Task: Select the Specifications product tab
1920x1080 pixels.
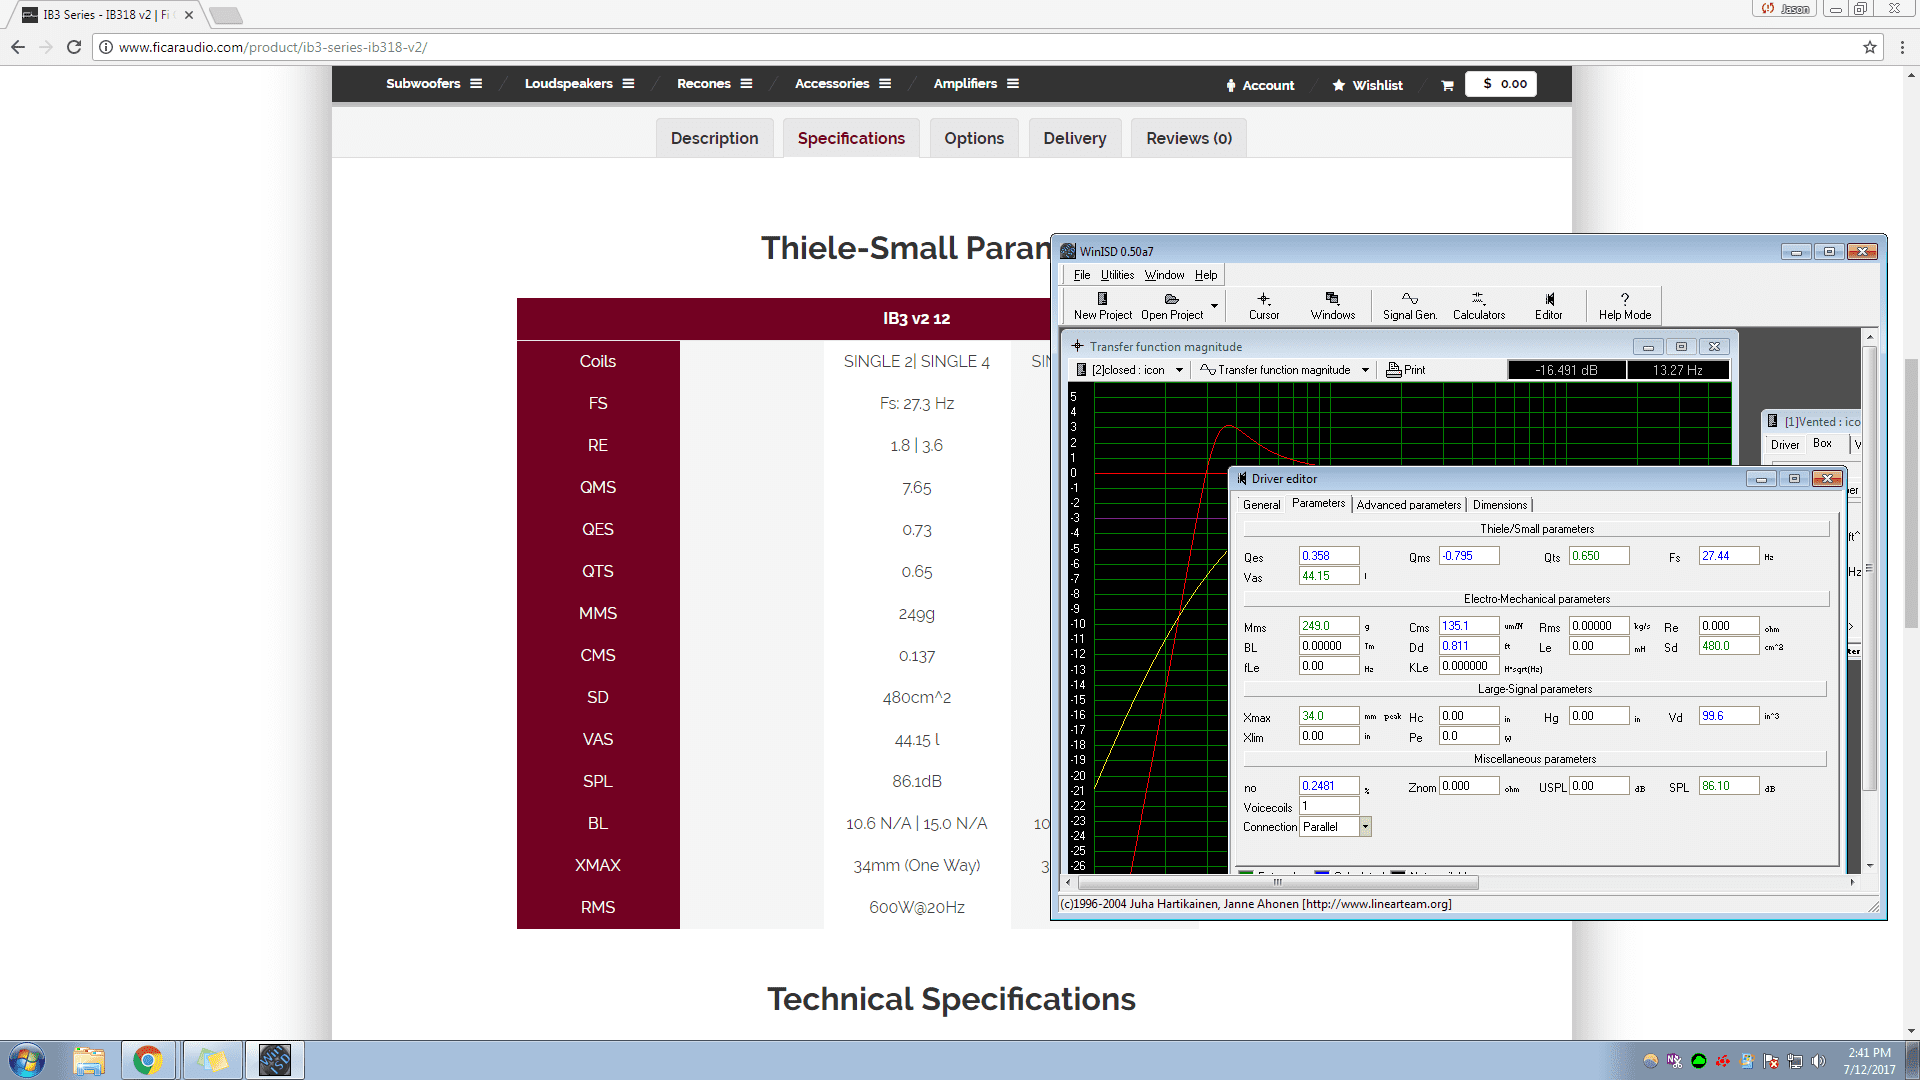Action: (851, 138)
